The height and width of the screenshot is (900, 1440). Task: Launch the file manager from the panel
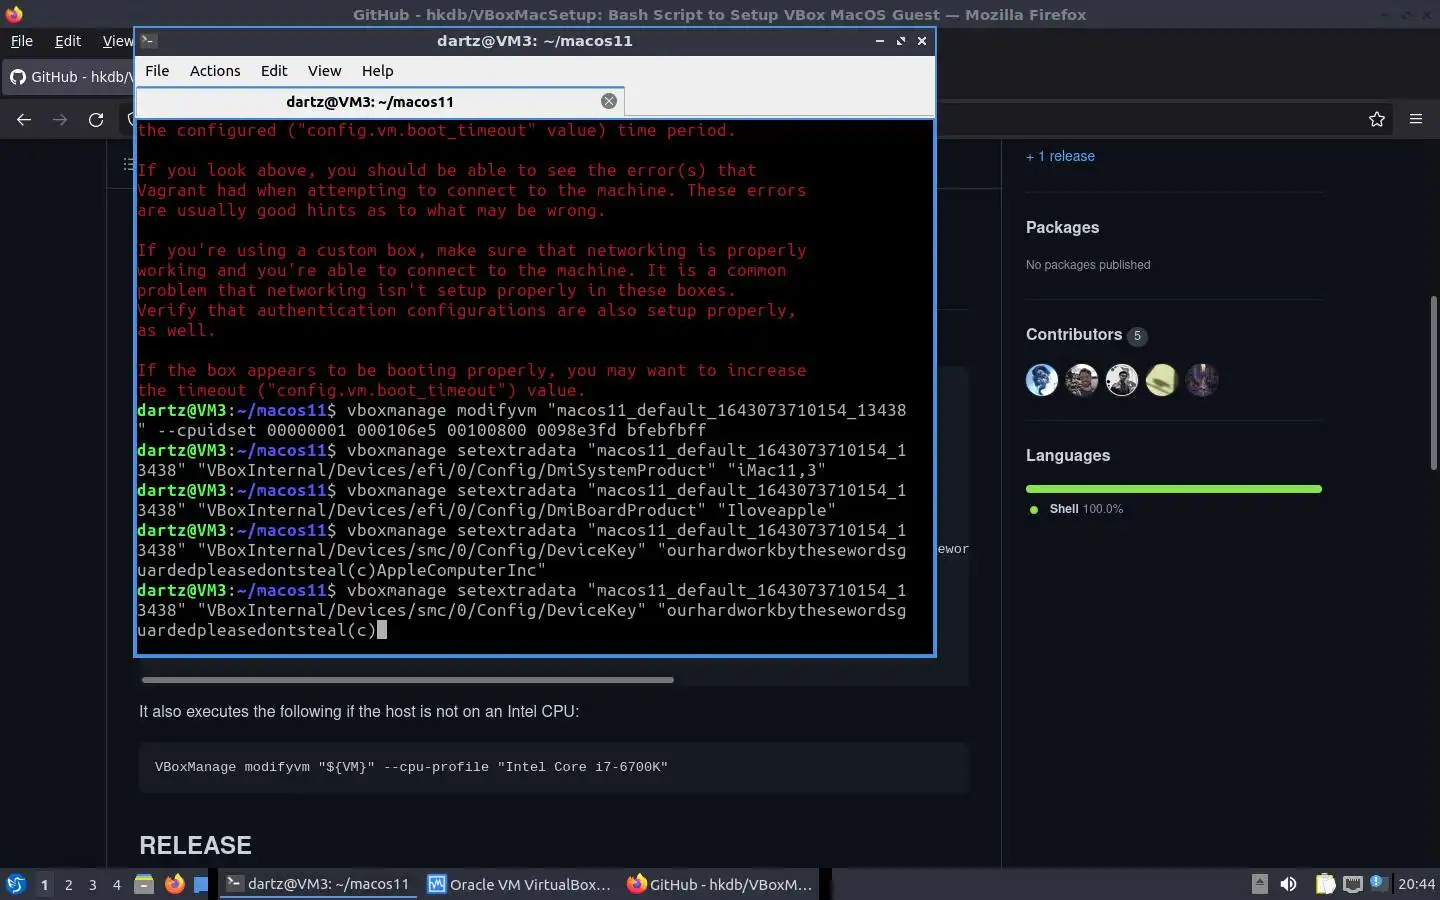[x=144, y=884]
